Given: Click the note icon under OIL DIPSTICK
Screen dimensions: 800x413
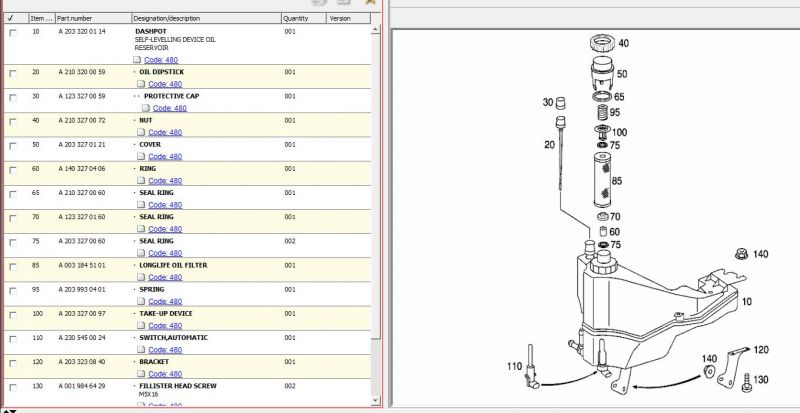Looking at the screenshot, I should 140,84.
